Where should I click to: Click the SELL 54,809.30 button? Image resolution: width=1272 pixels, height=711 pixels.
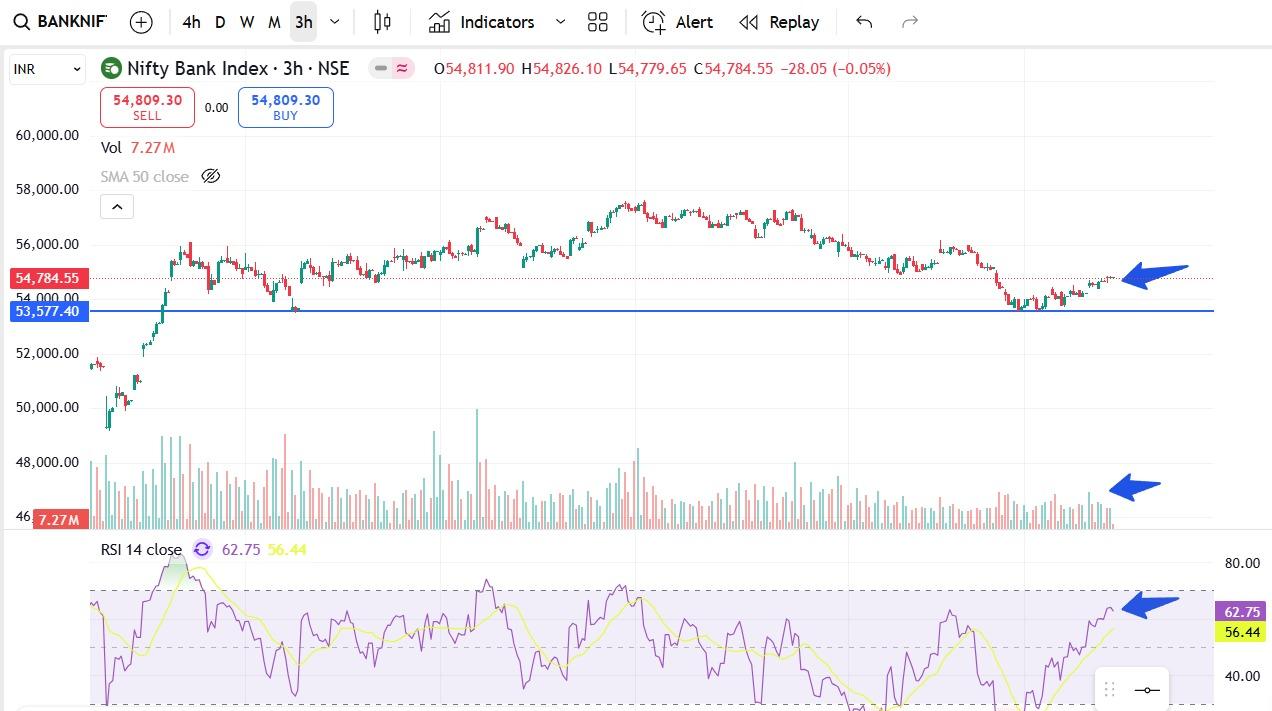click(147, 107)
